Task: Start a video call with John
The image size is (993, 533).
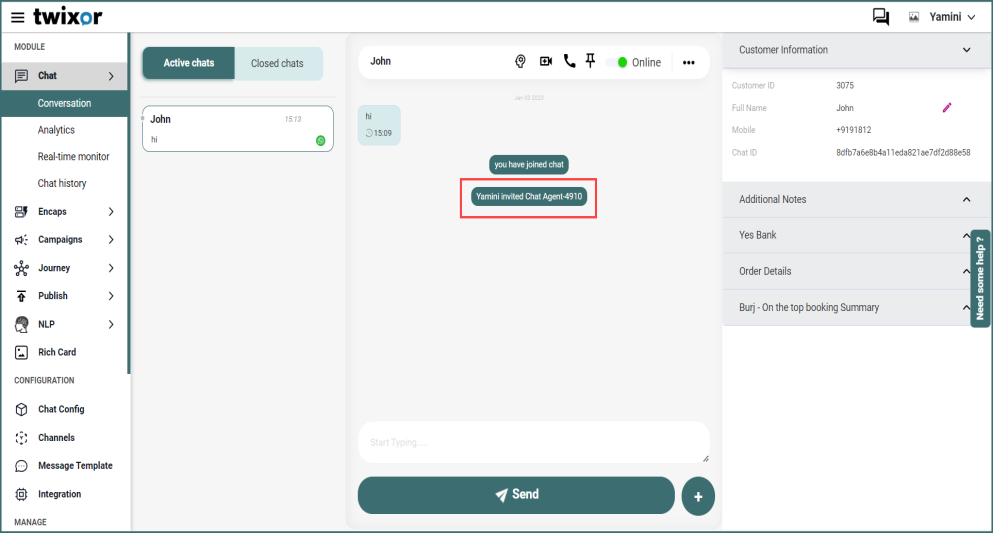Action: point(546,62)
